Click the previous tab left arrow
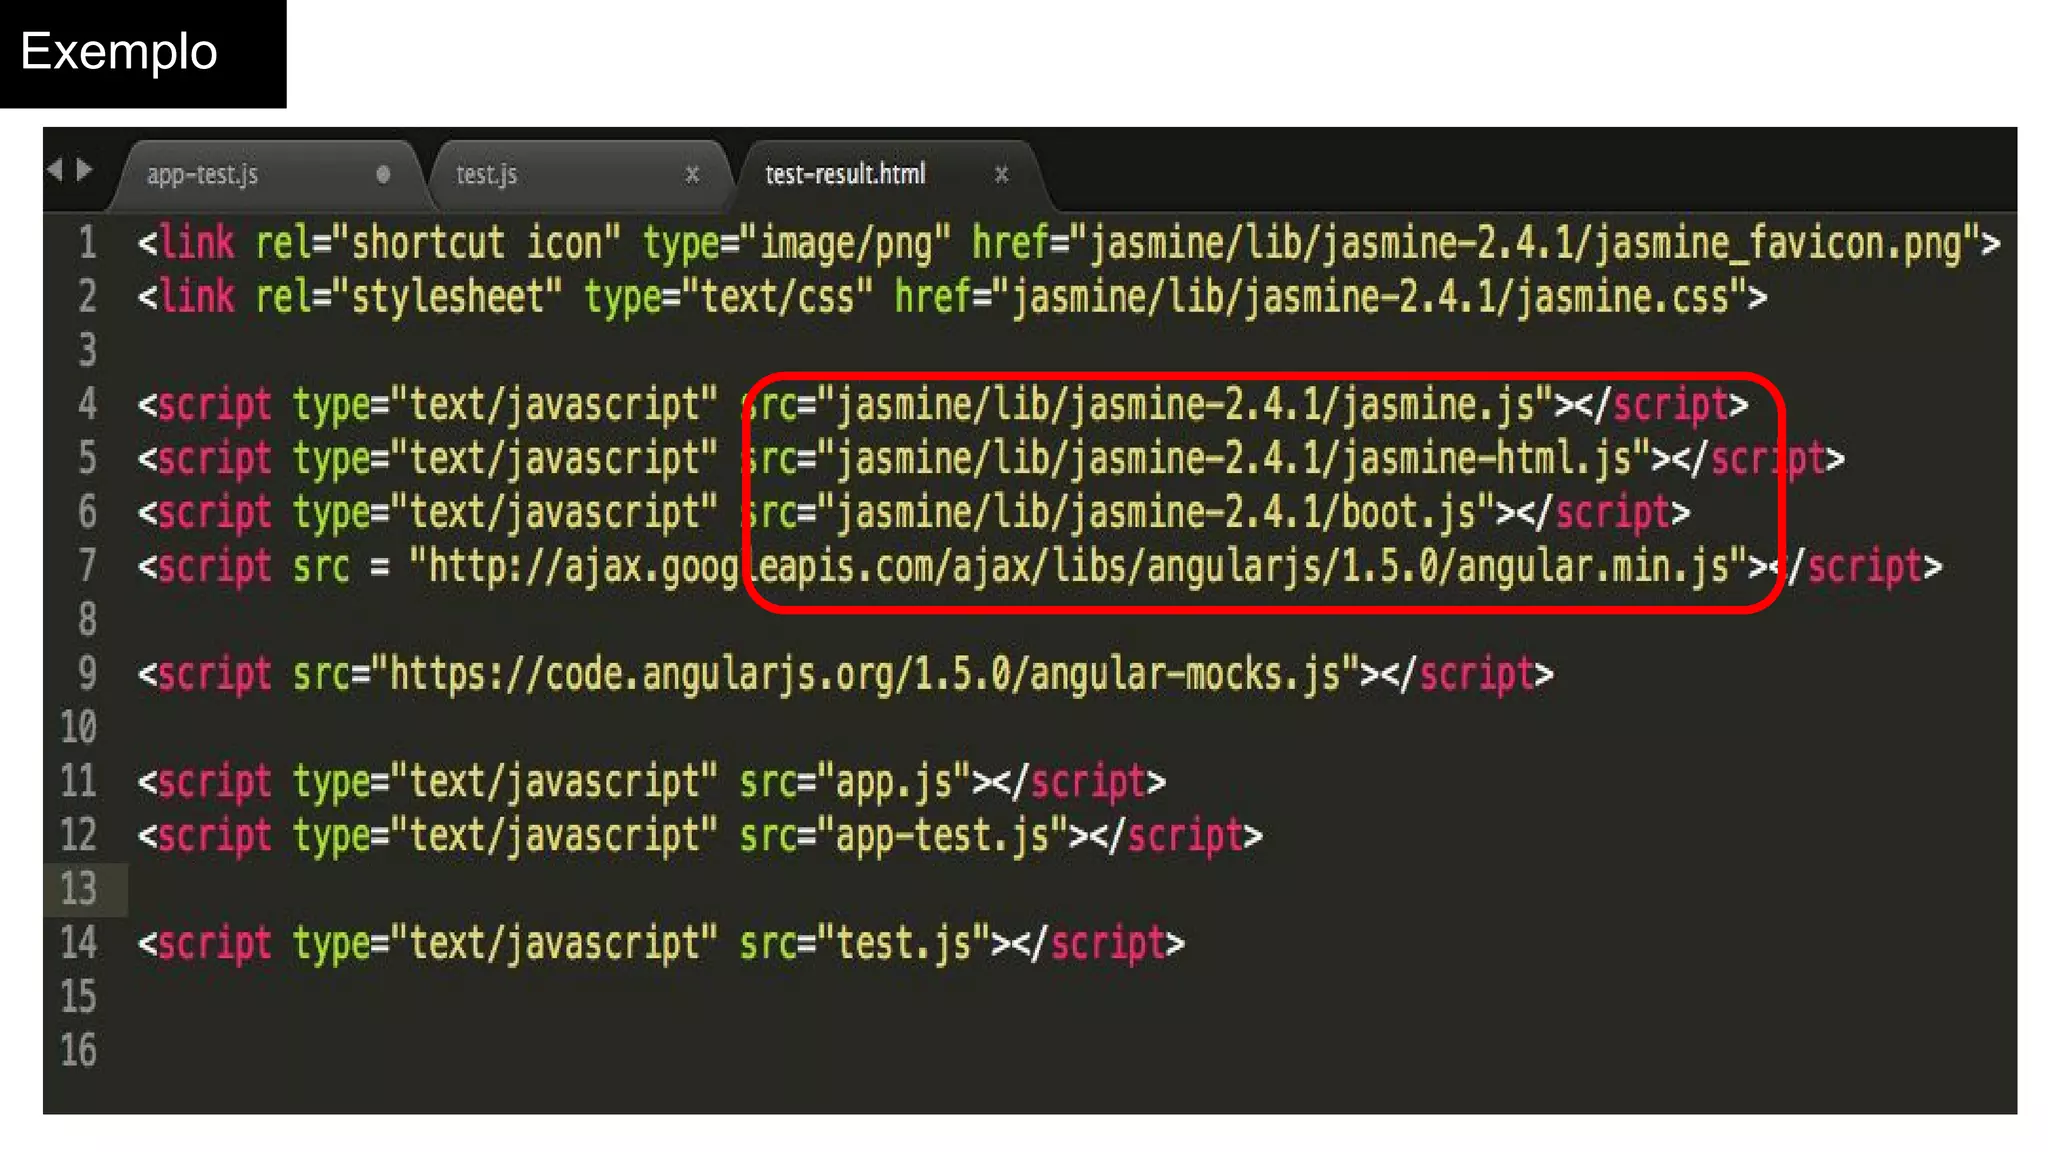The height and width of the screenshot is (1152, 2048). [x=55, y=170]
